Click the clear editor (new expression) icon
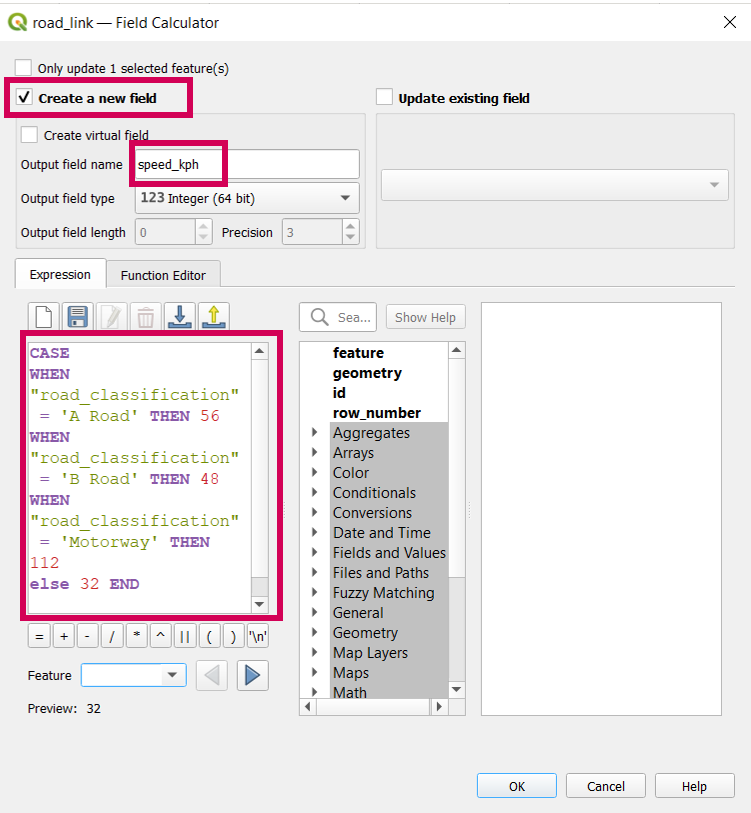 tap(43, 317)
